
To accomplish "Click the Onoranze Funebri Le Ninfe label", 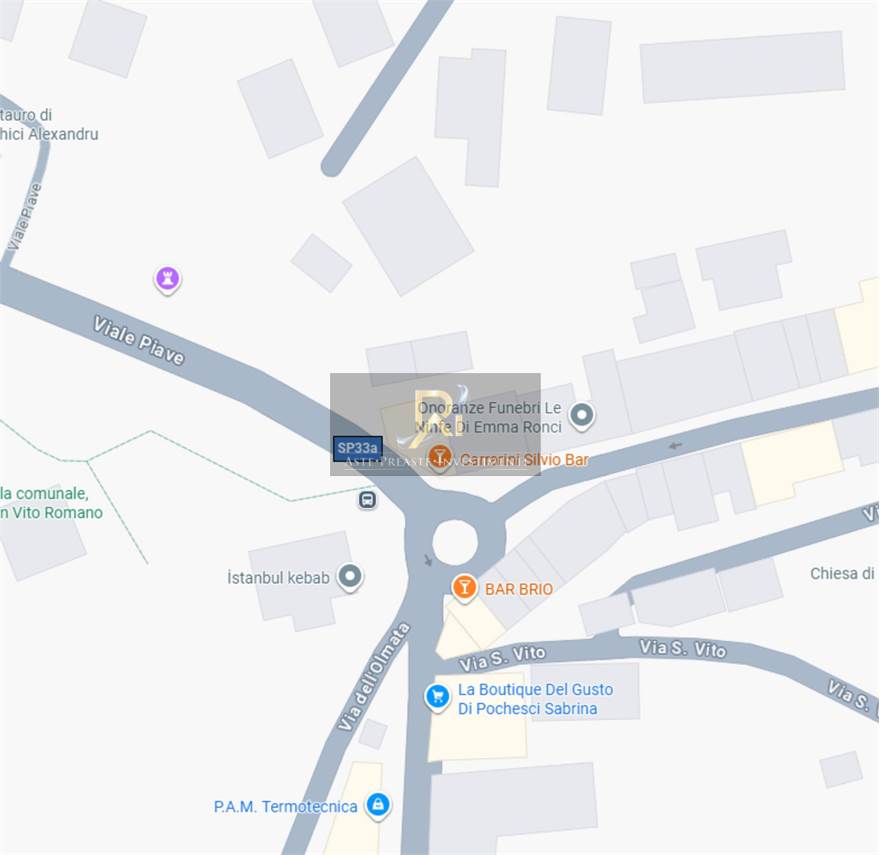I will tap(489, 417).
